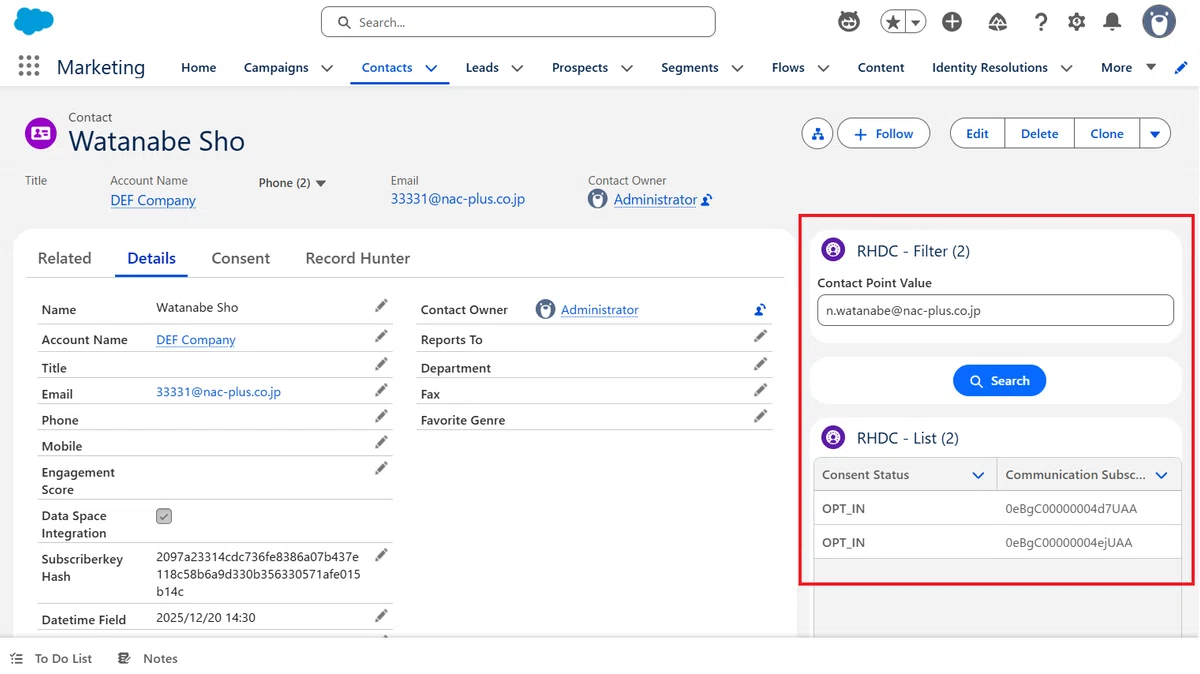
Task: View the contact hierarchy icon
Action: point(818,133)
